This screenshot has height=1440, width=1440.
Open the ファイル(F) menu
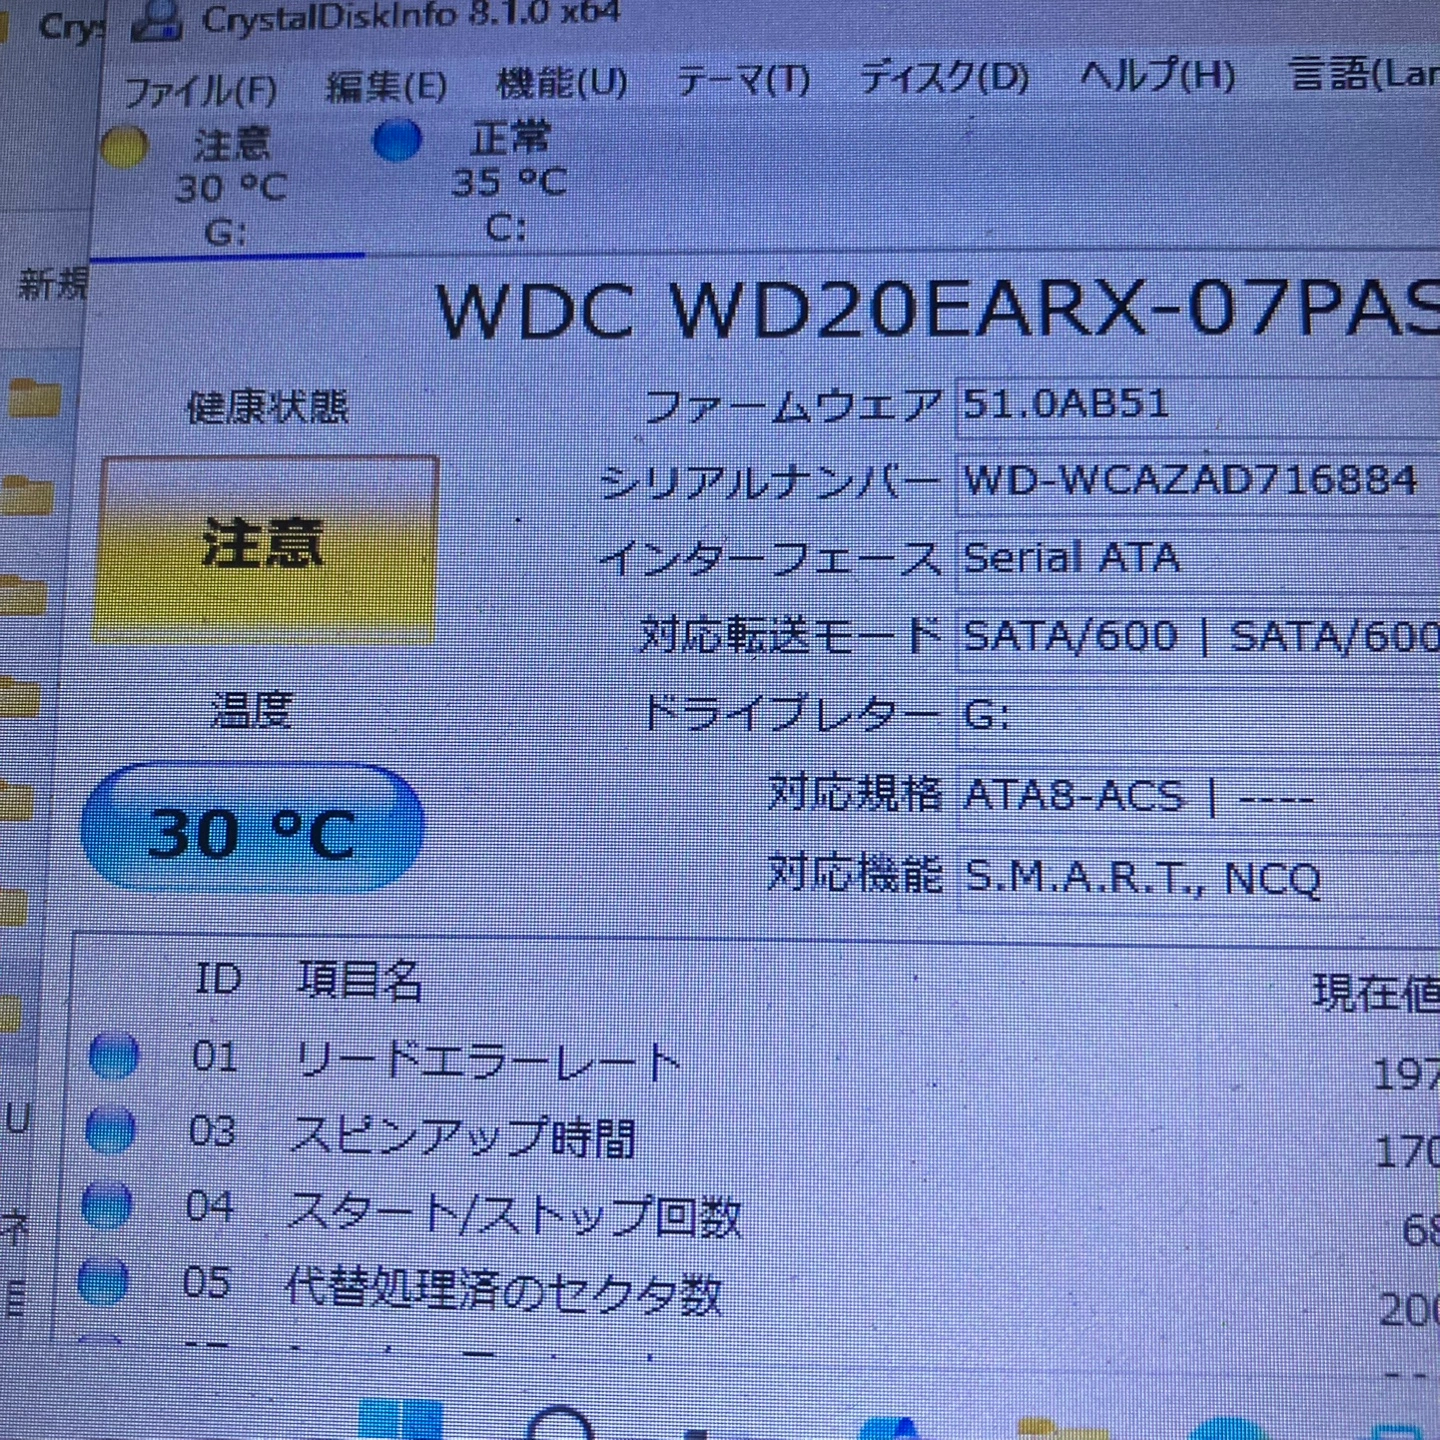pyautogui.click(x=200, y=91)
